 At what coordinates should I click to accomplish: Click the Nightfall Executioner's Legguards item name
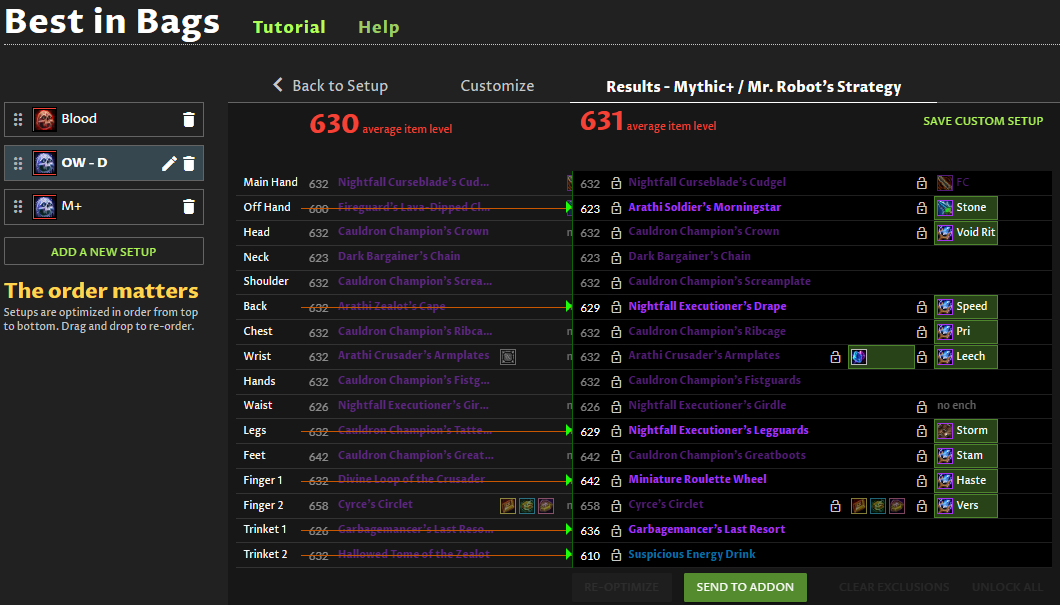(x=718, y=431)
